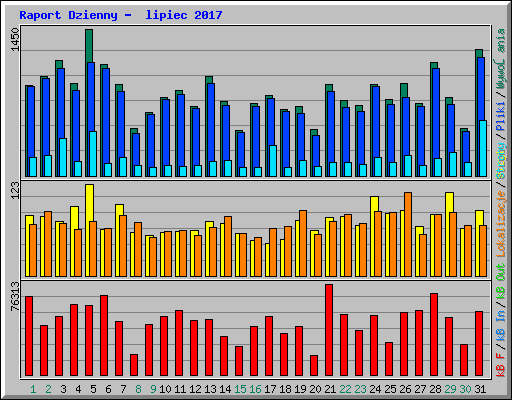Click day label 19 on the x-axis
The image size is (512, 400).
click(300, 389)
